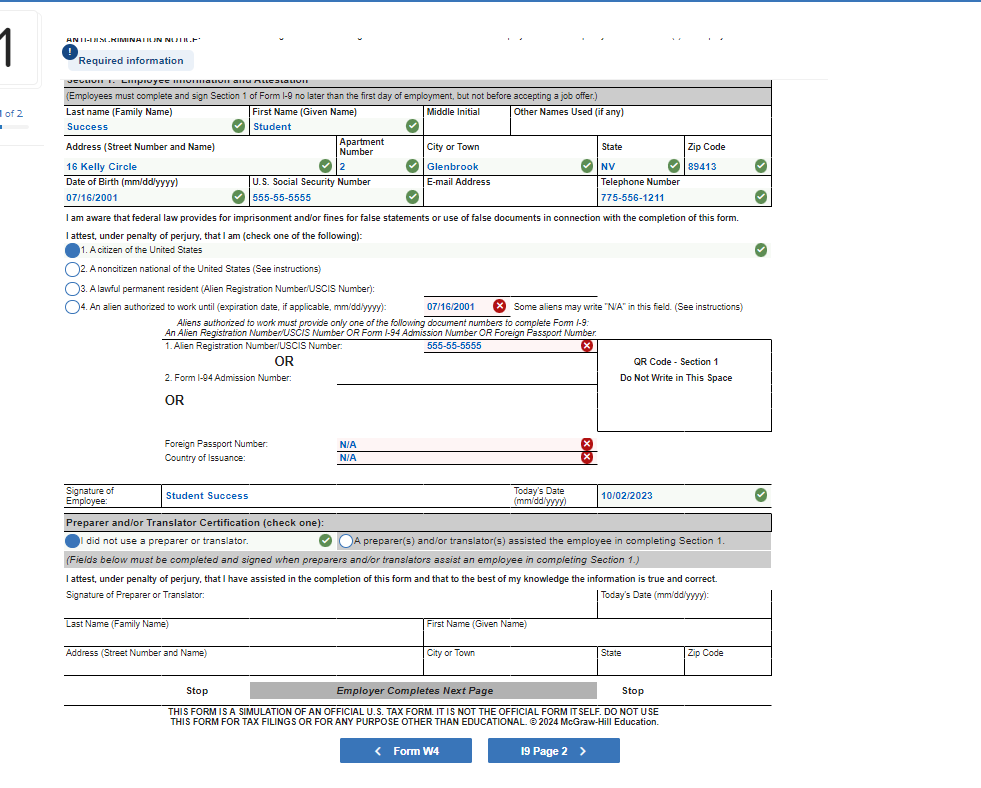Go to I9 Page 2
This screenshot has width=981, height=788.
(554, 750)
